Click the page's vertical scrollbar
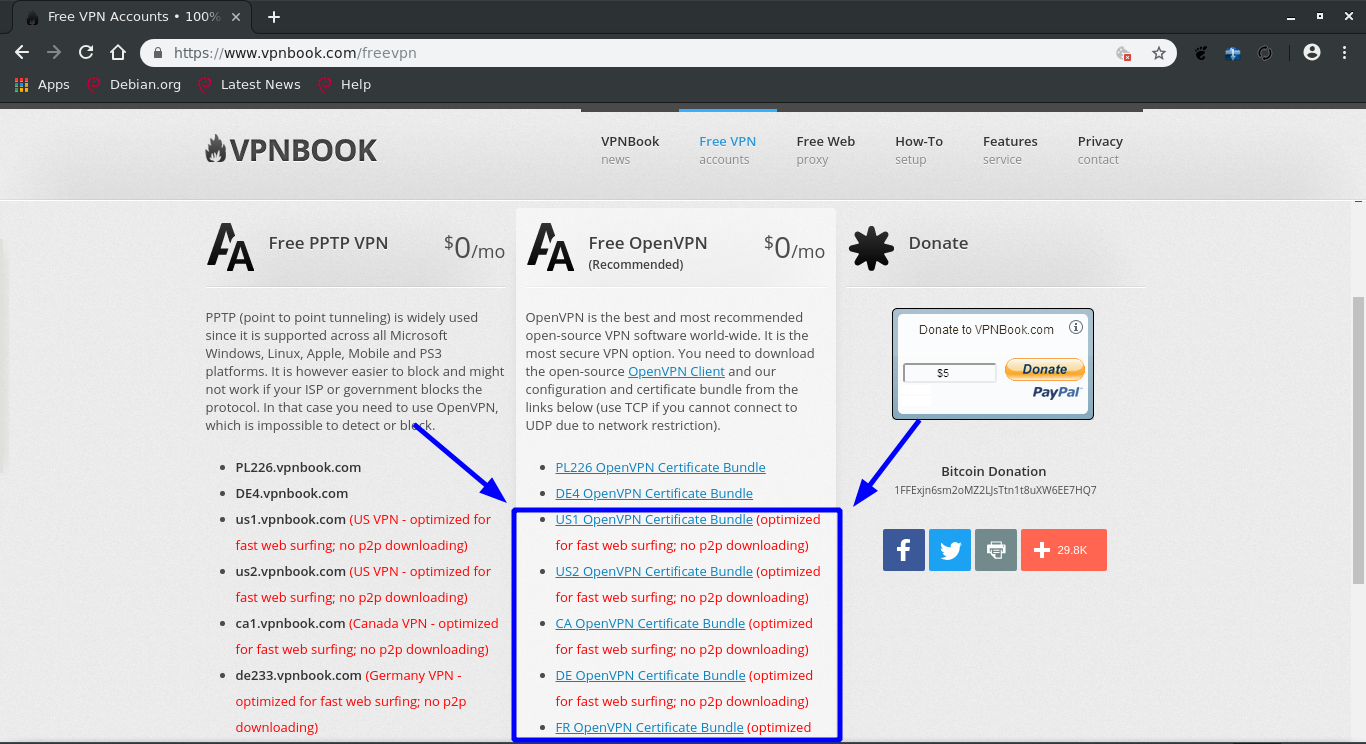 click(1358, 440)
